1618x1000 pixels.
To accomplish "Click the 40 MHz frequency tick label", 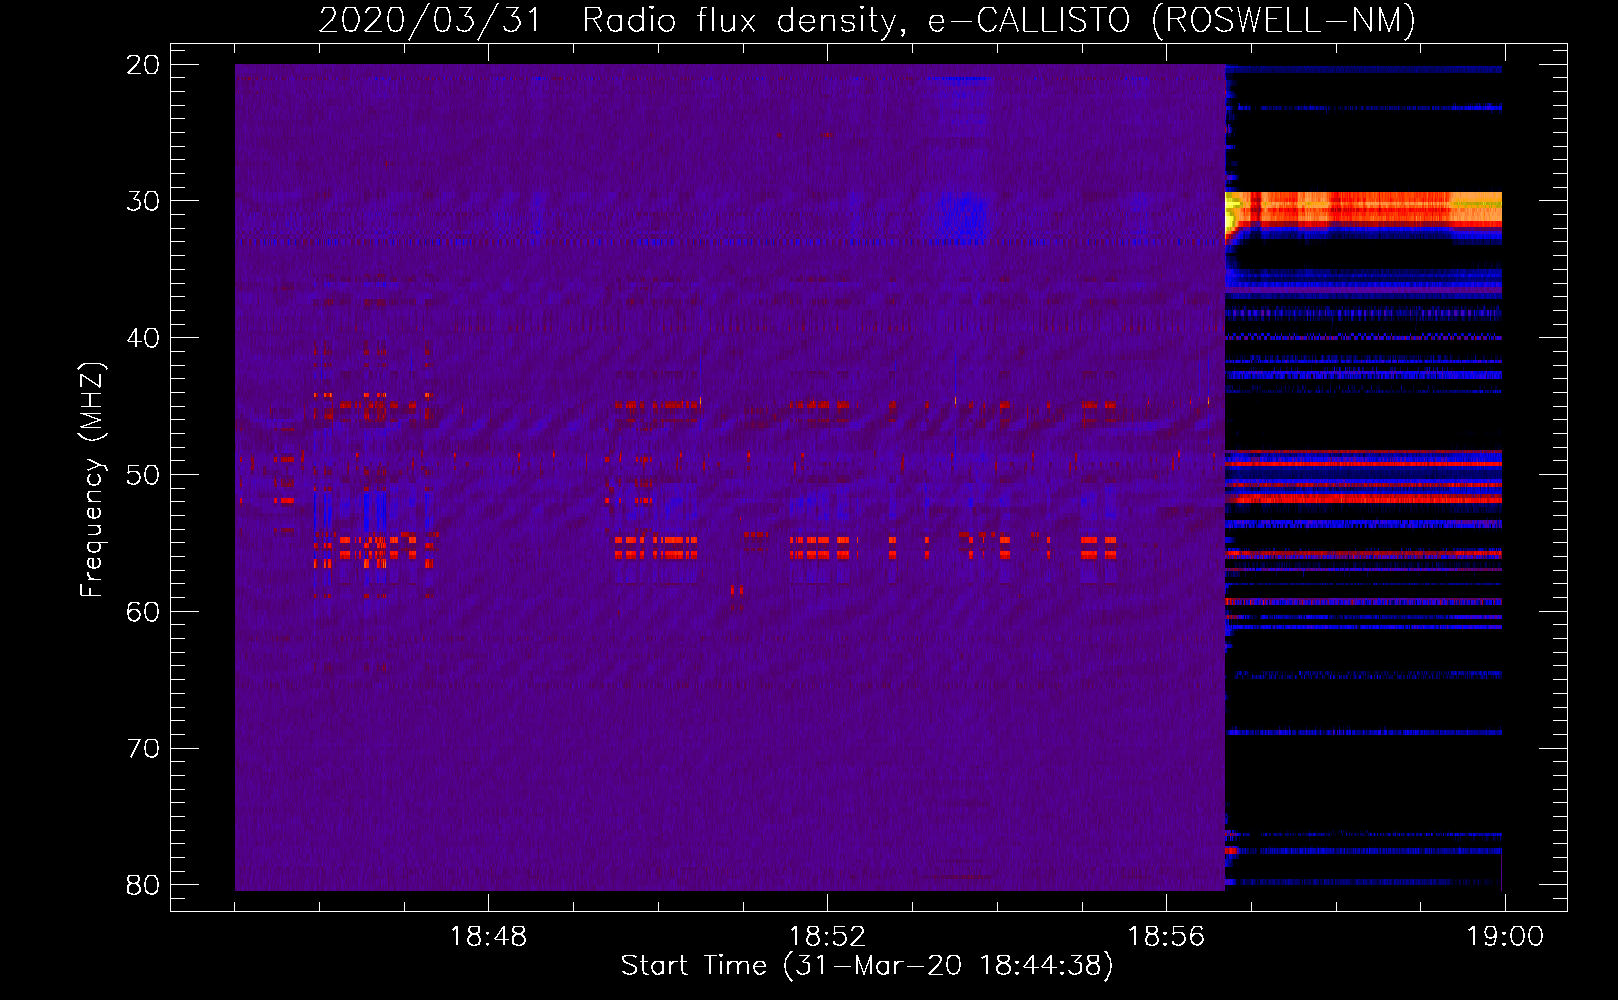I will point(143,338).
